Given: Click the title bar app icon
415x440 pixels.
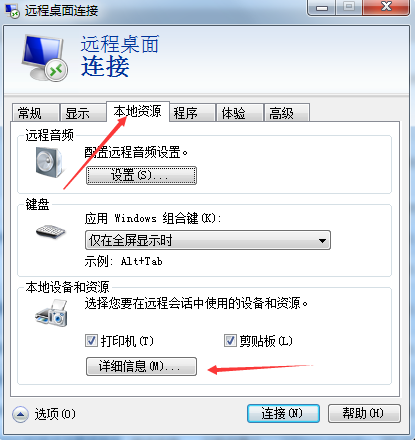Looking at the screenshot, I should coord(12,11).
